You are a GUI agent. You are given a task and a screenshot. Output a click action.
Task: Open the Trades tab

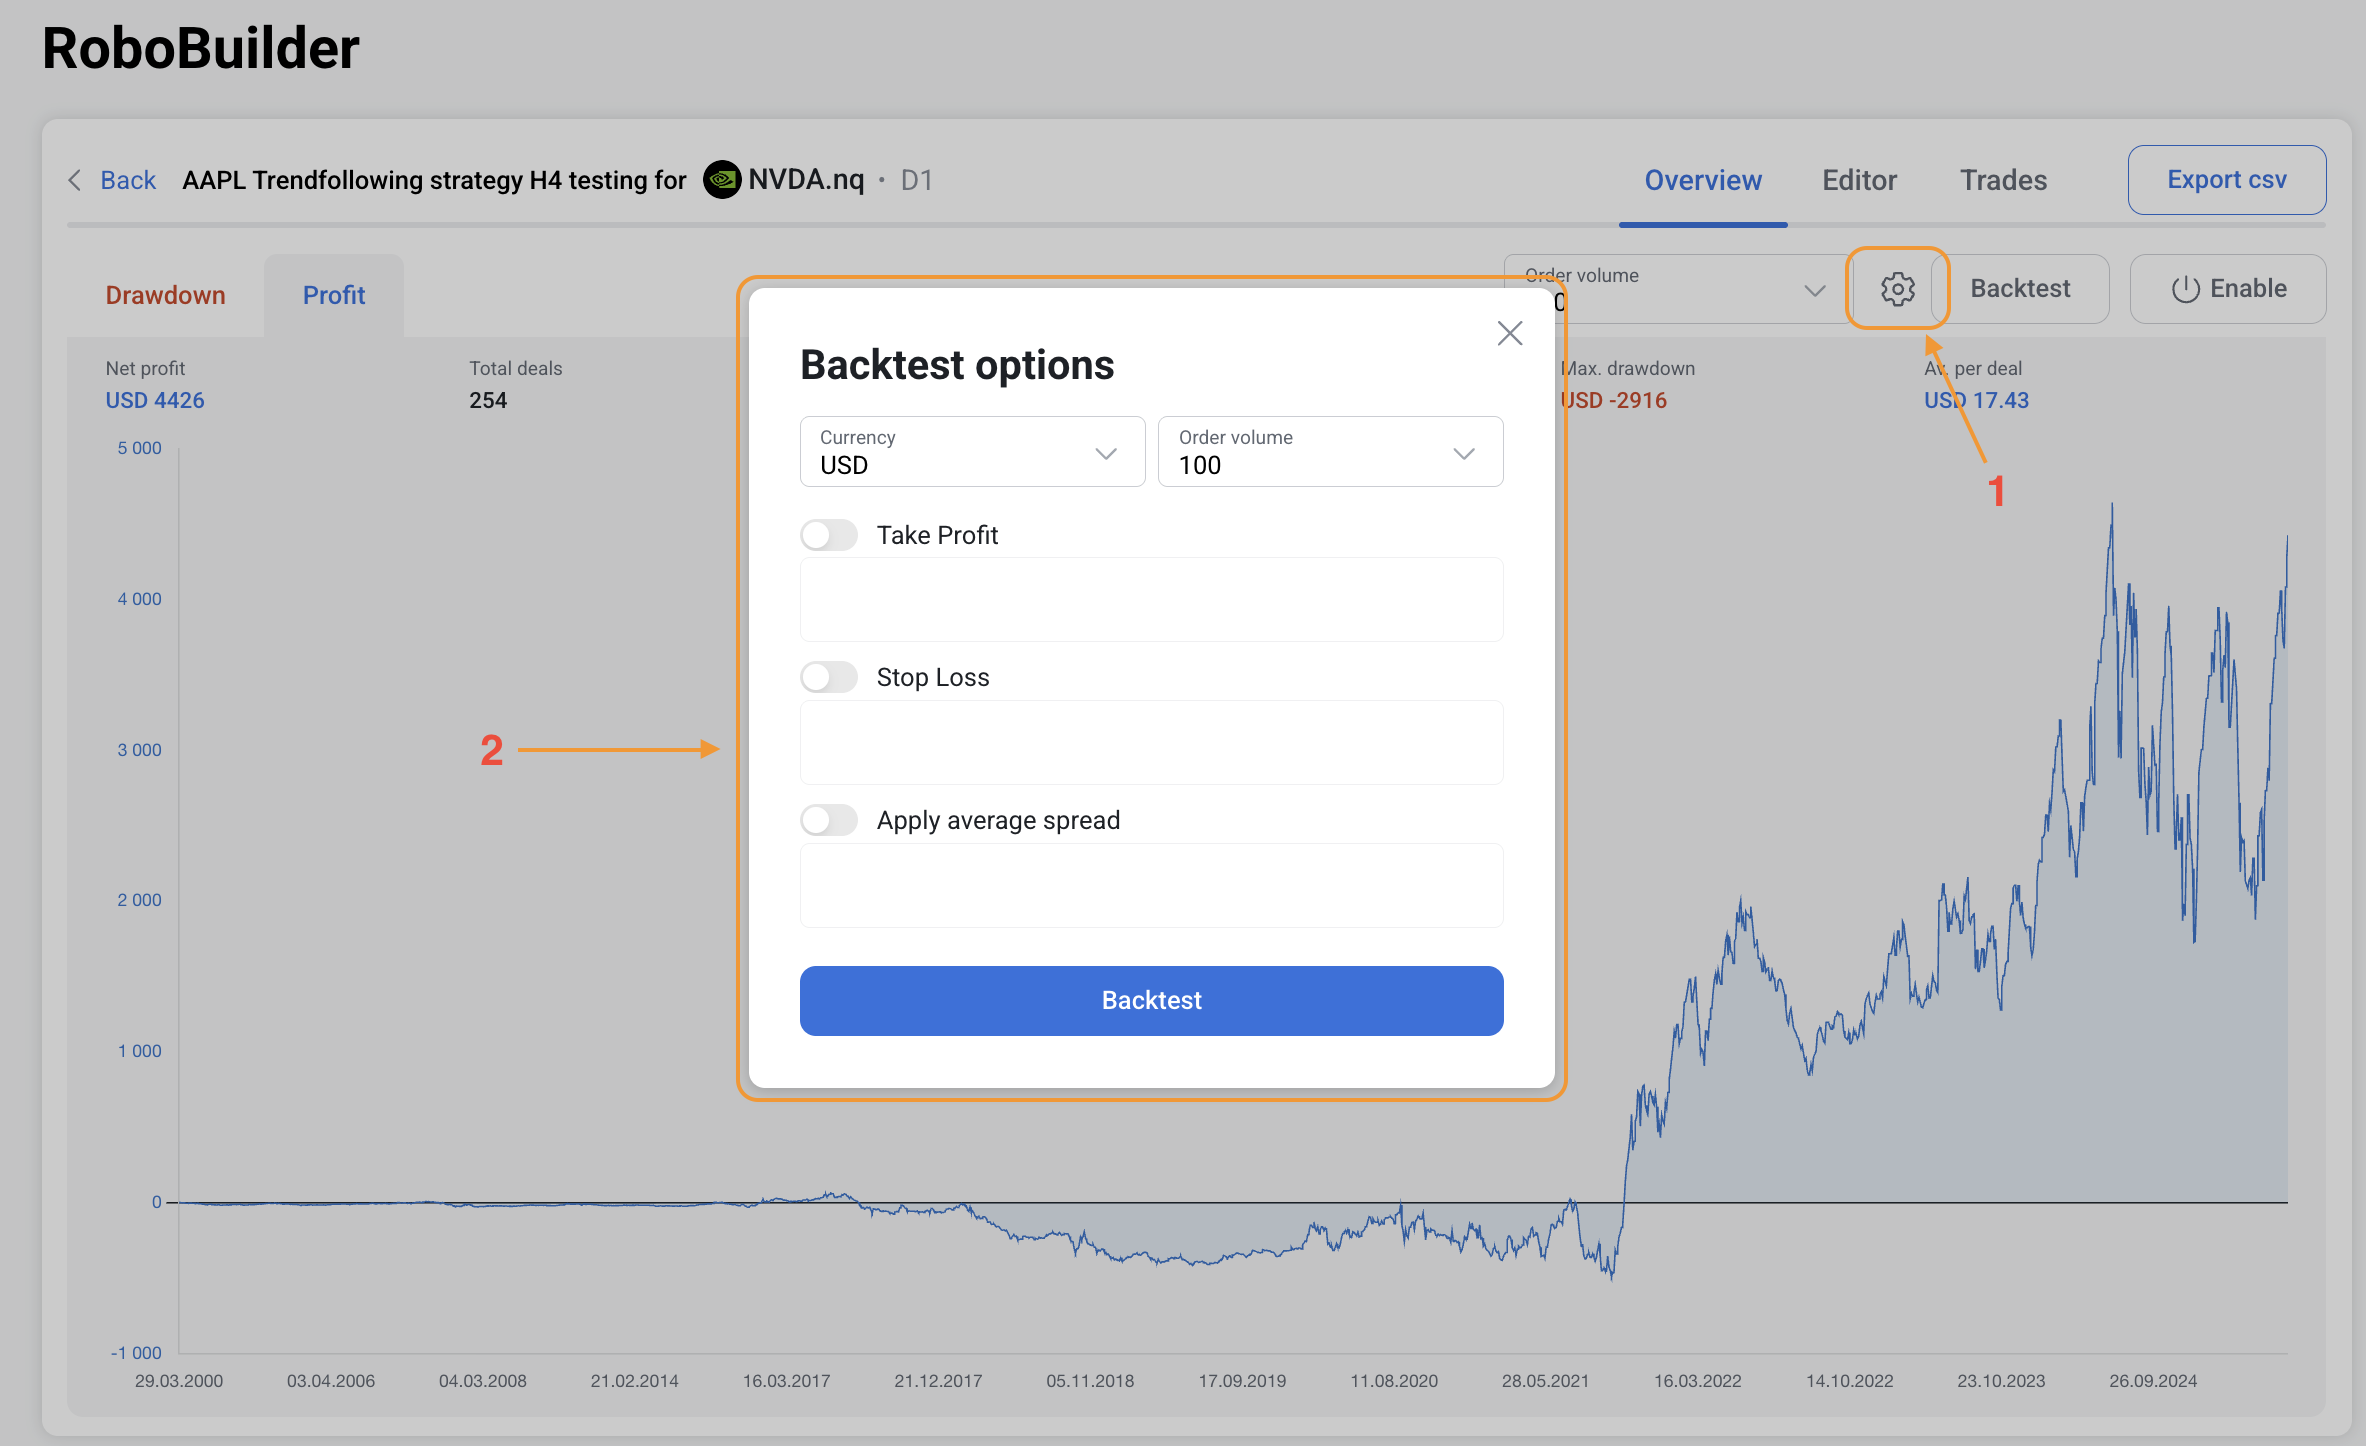click(2002, 180)
